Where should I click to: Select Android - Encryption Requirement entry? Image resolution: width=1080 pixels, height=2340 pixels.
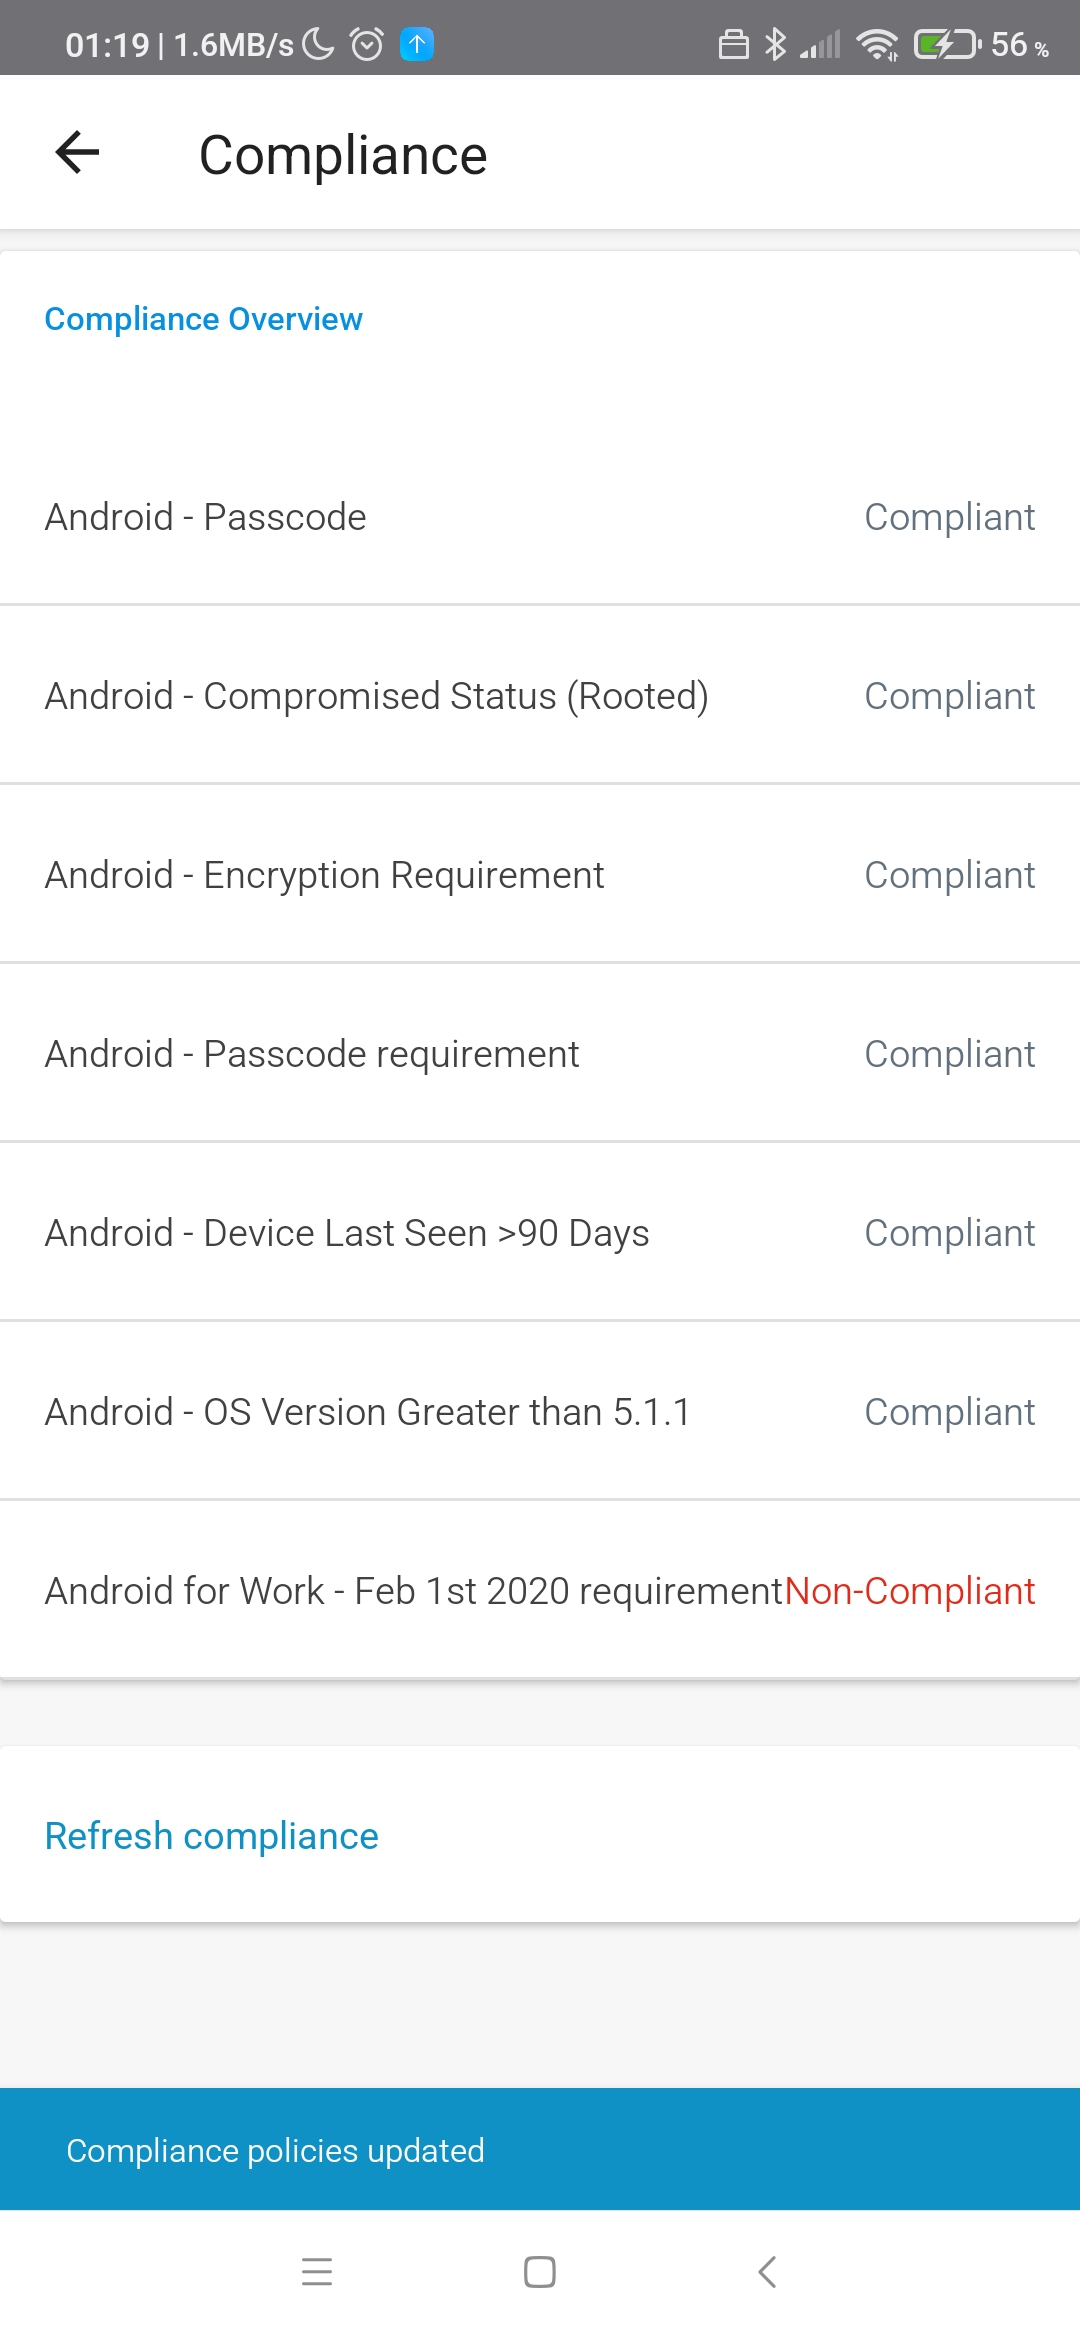coord(540,875)
